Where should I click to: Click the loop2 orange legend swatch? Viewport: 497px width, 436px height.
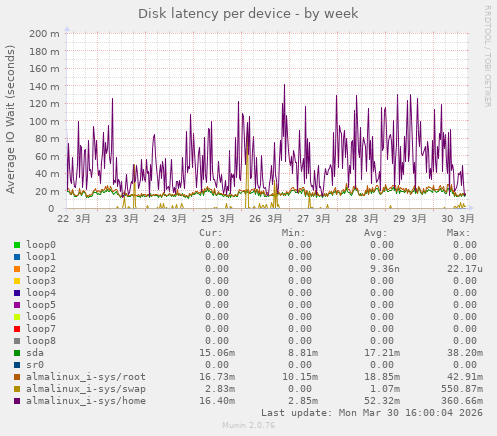tap(17, 269)
